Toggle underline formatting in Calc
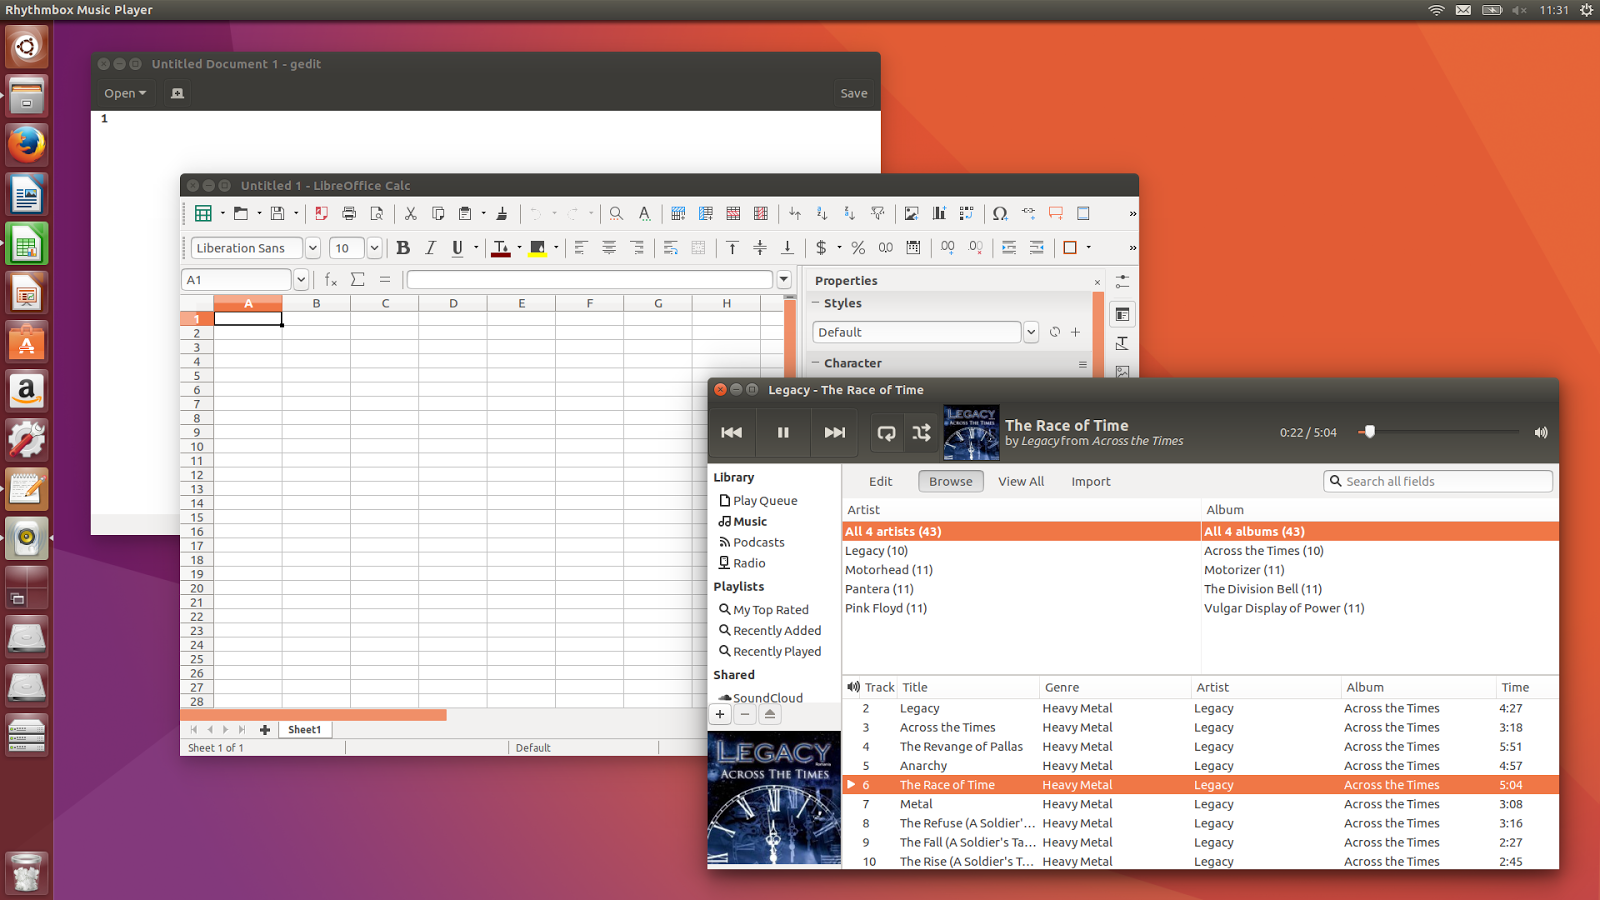This screenshot has height=900, width=1600. [x=458, y=247]
